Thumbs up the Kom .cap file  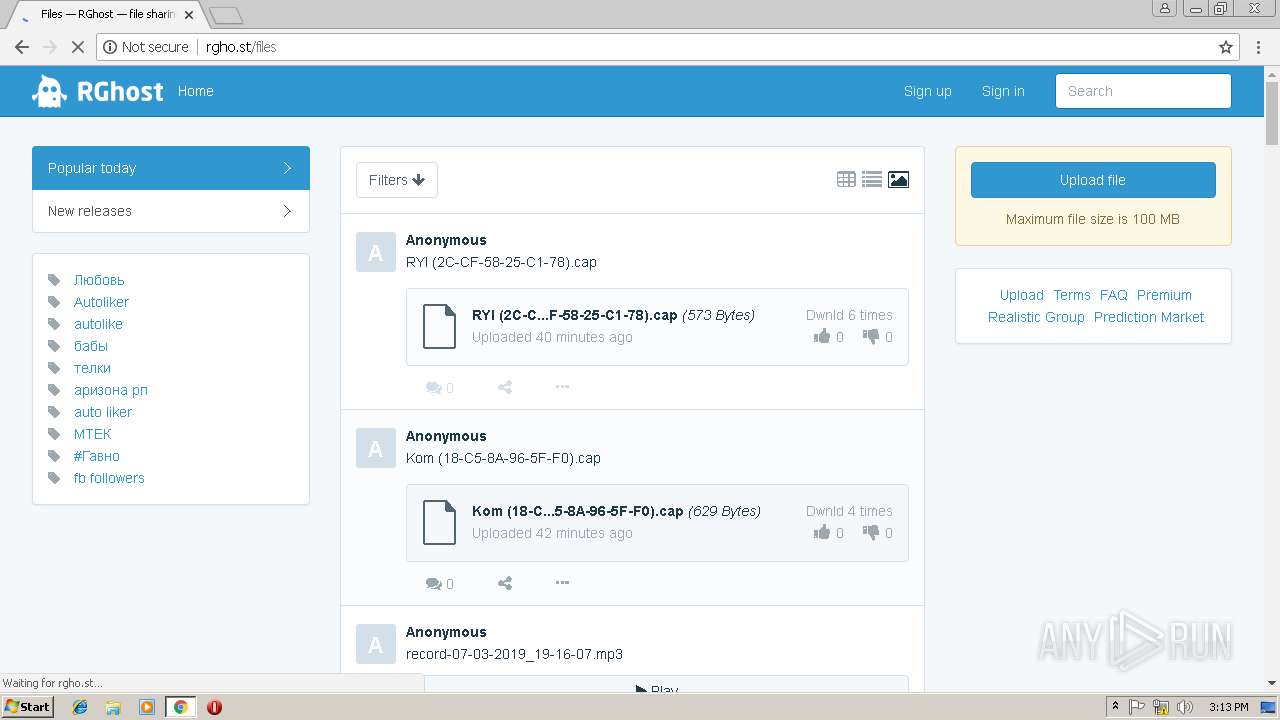pos(822,533)
